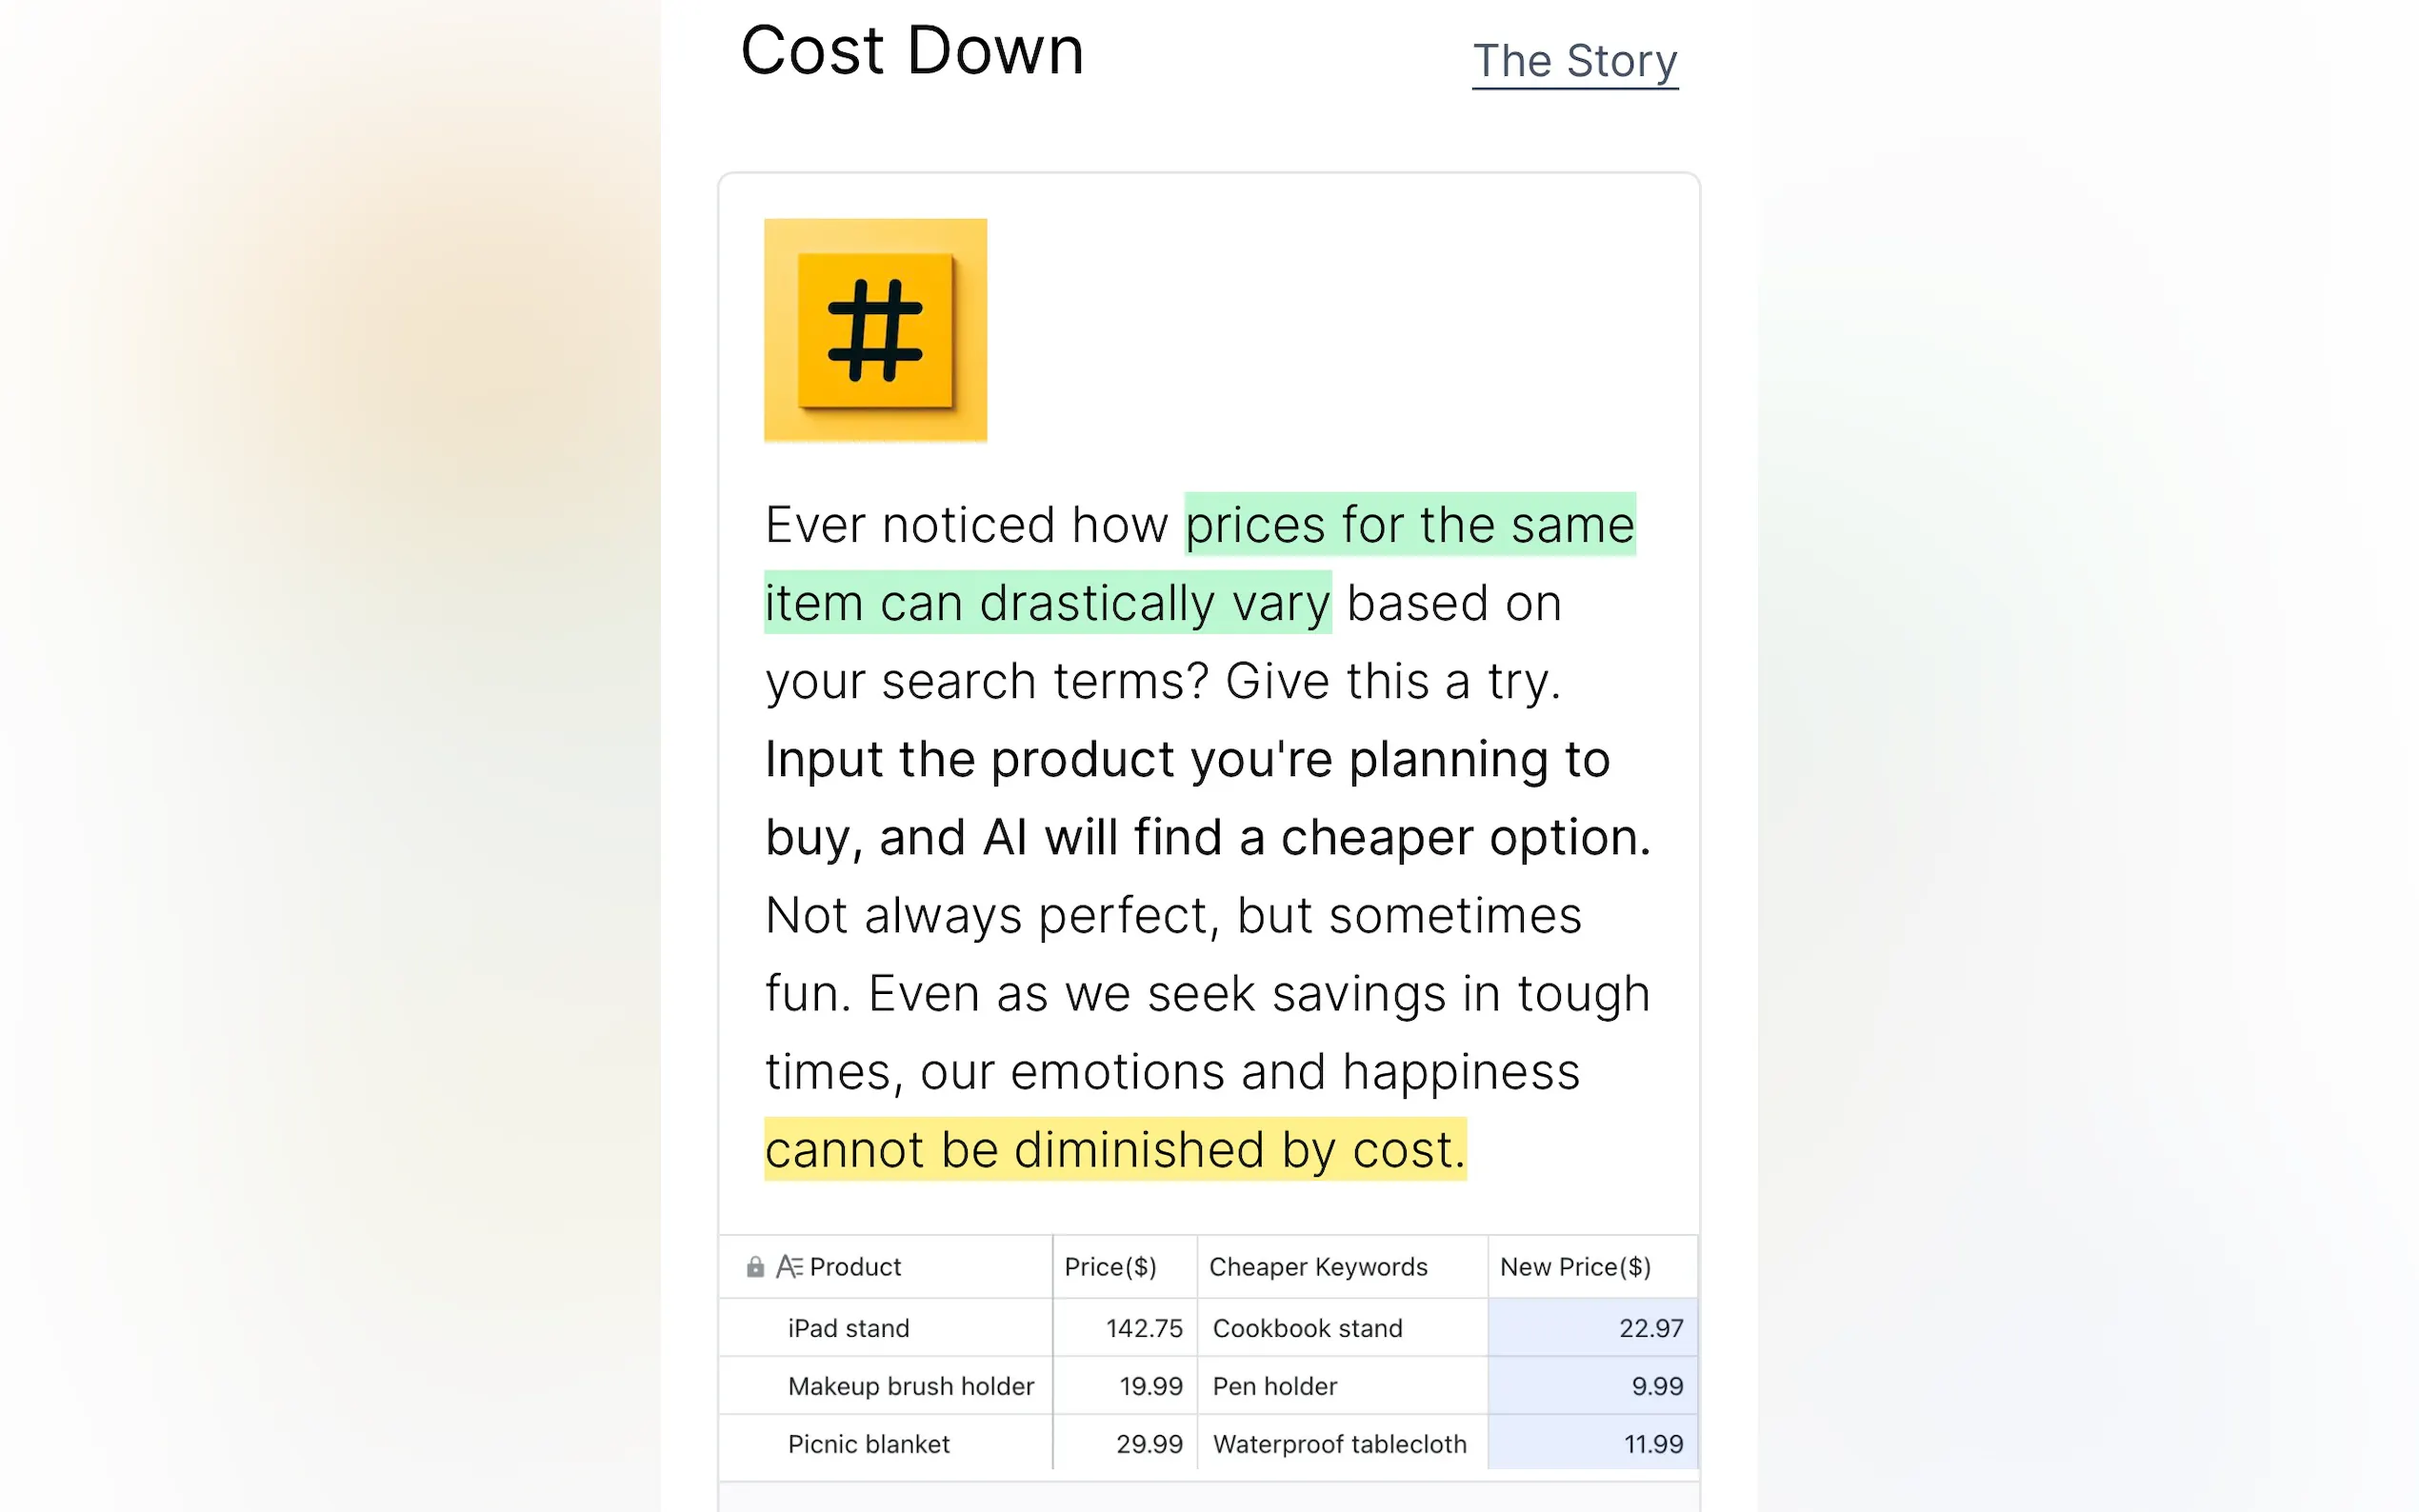Open The Story link

click(1574, 62)
